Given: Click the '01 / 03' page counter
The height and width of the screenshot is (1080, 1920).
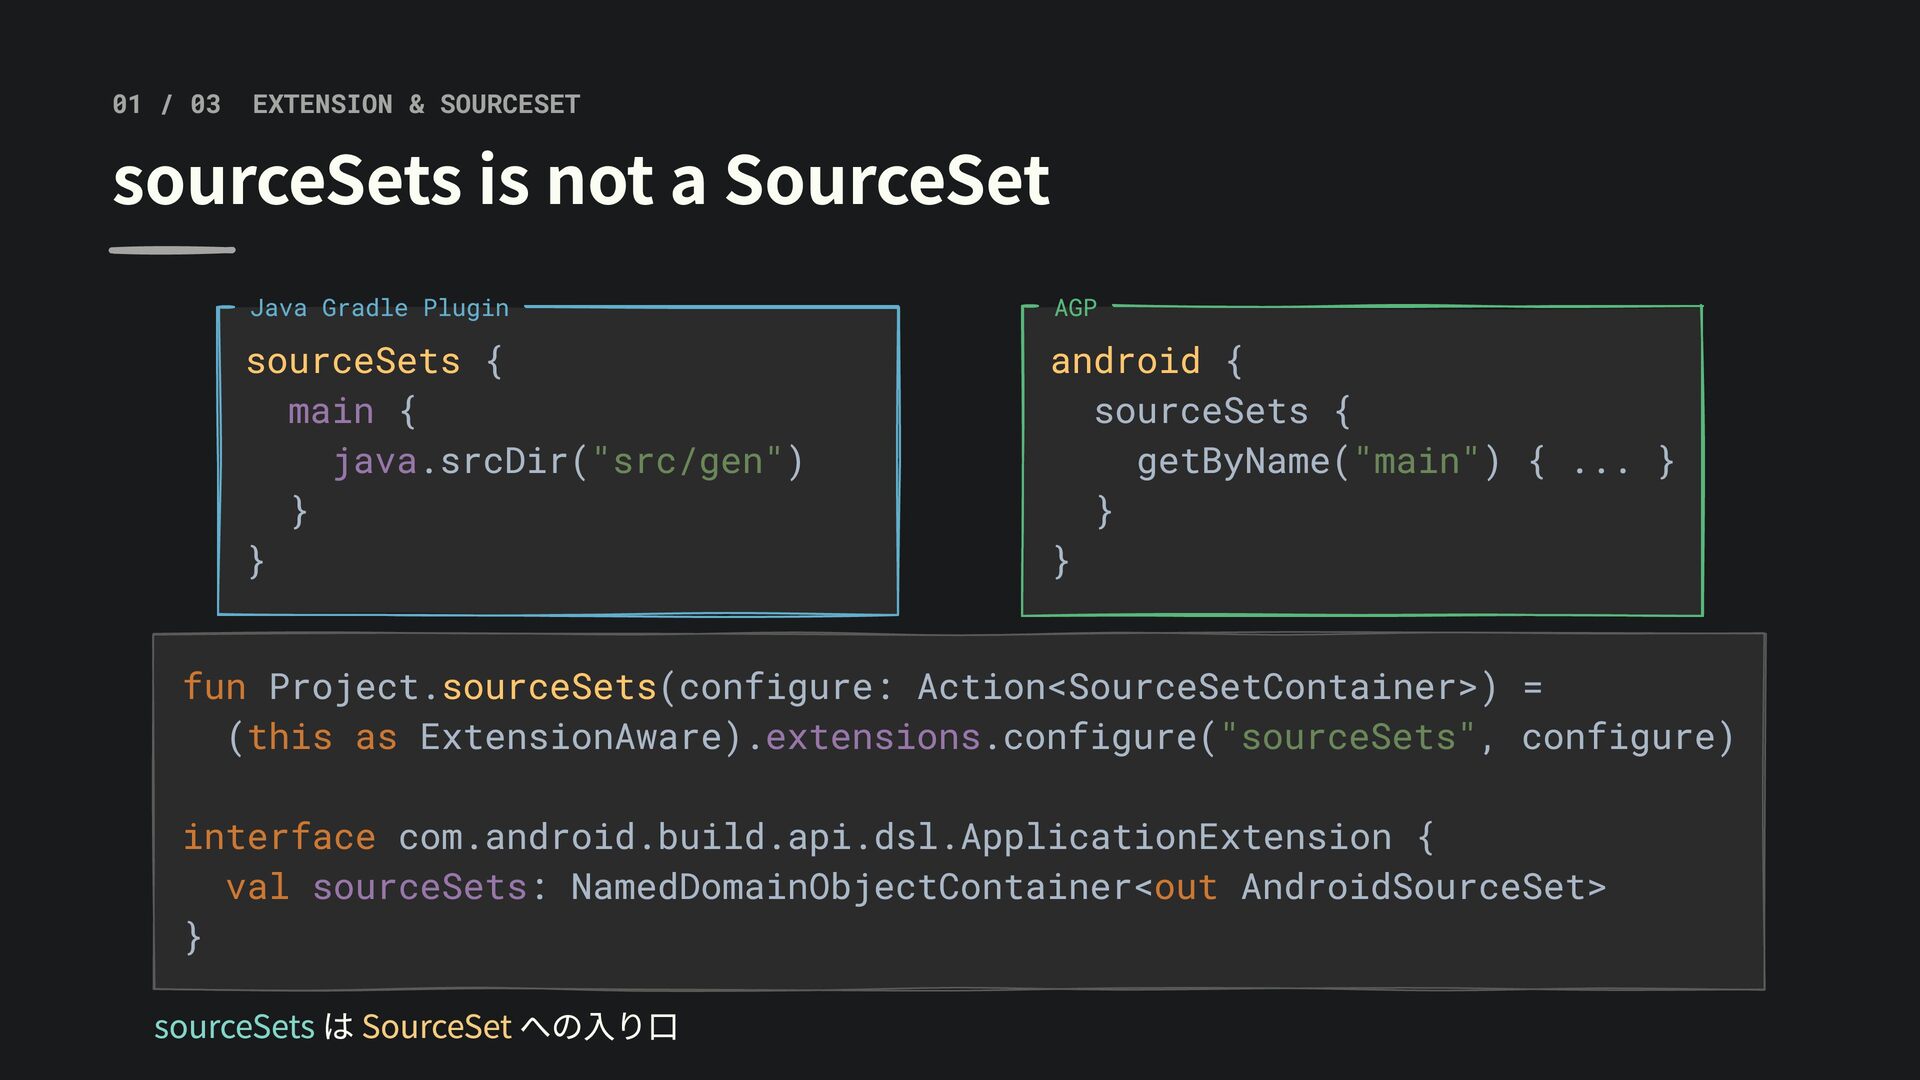Looking at the screenshot, I should click(x=166, y=104).
